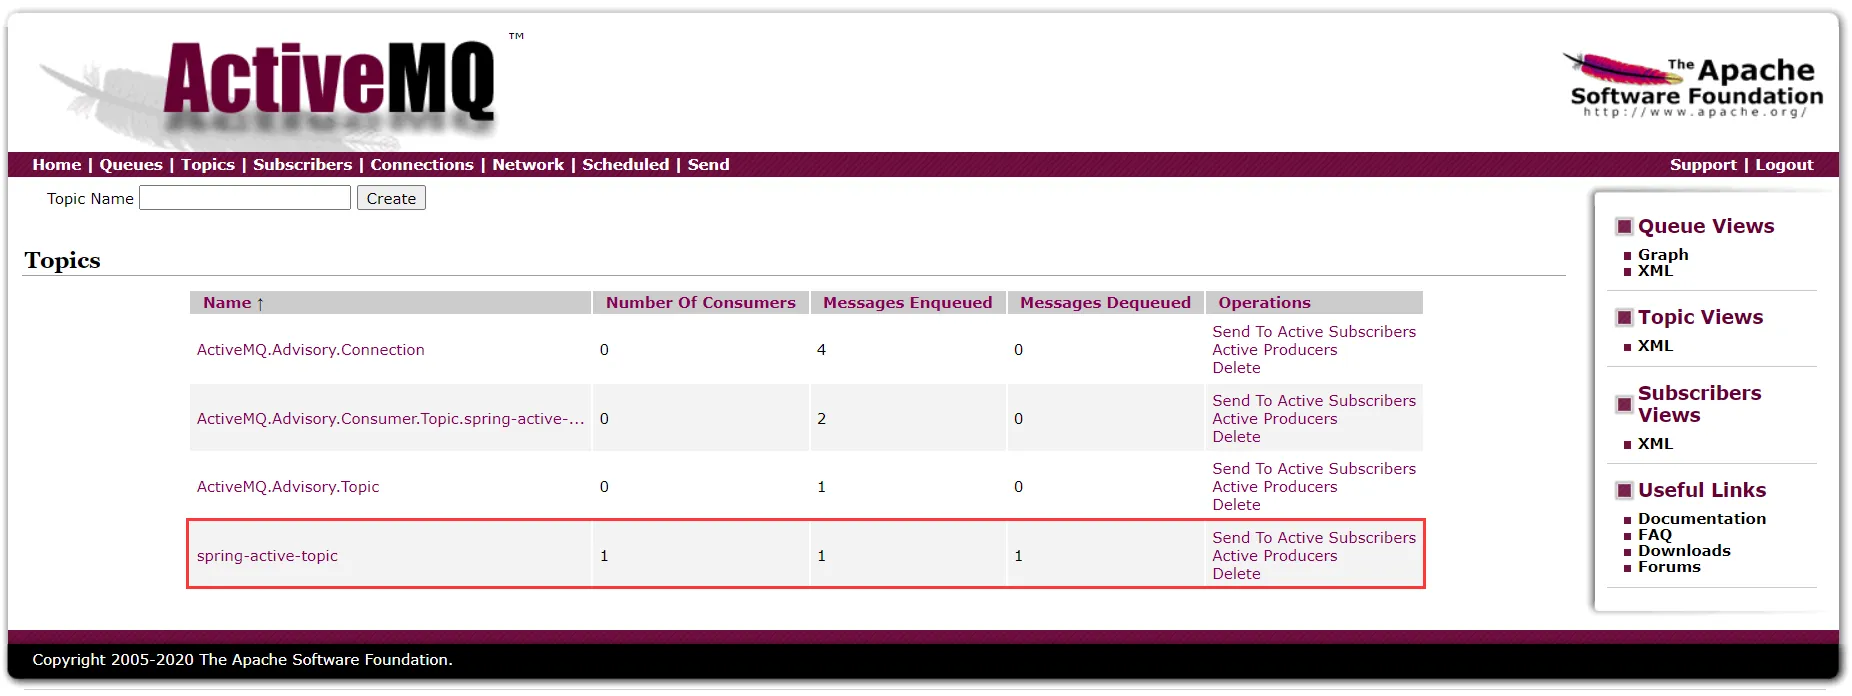Open the Scheduled navigation link

click(x=625, y=165)
